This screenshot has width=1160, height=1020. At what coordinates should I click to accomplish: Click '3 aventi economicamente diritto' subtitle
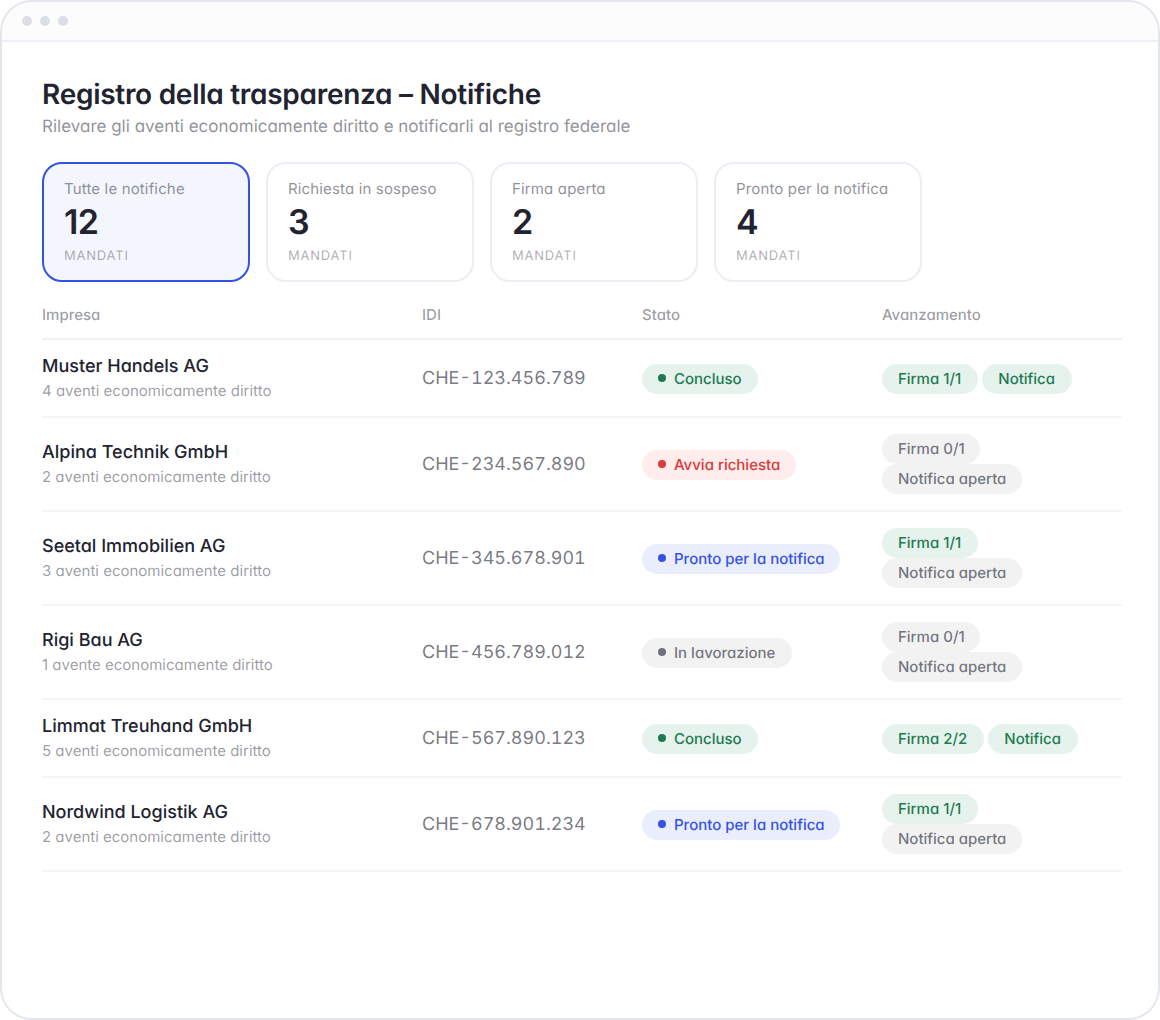[157, 571]
